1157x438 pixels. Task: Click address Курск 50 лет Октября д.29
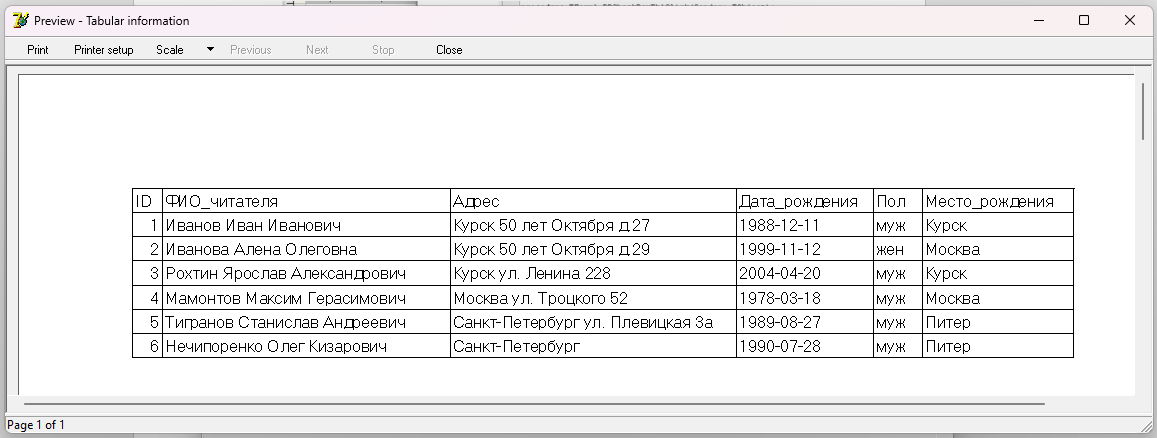coord(593,249)
